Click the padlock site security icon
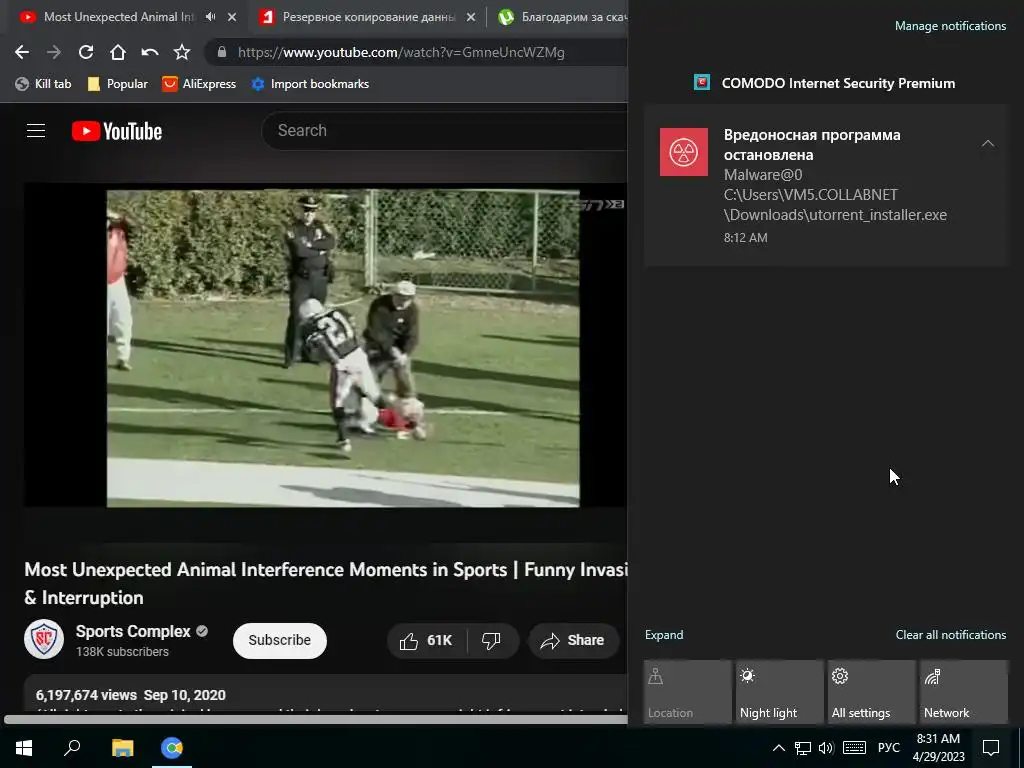The width and height of the screenshot is (1024, 768). pyautogui.click(x=222, y=52)
